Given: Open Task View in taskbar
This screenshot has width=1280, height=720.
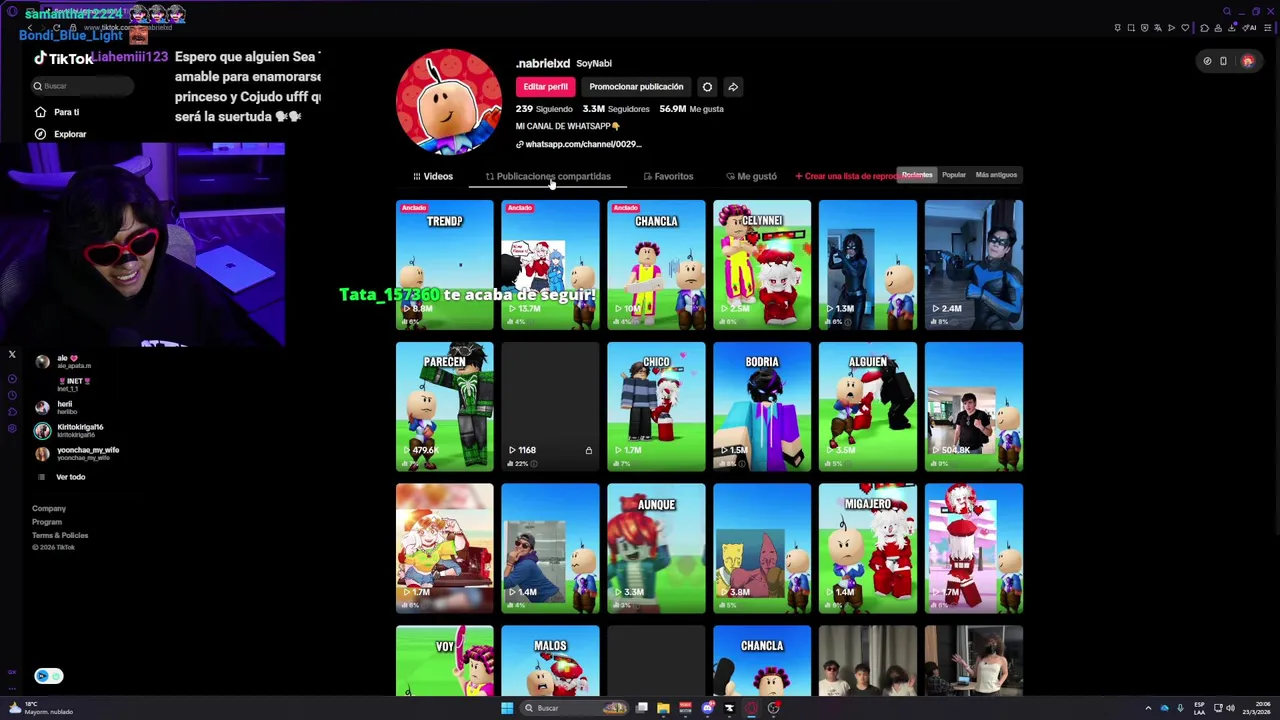Looking at the screenshot, I should click(x=641, y=708).
